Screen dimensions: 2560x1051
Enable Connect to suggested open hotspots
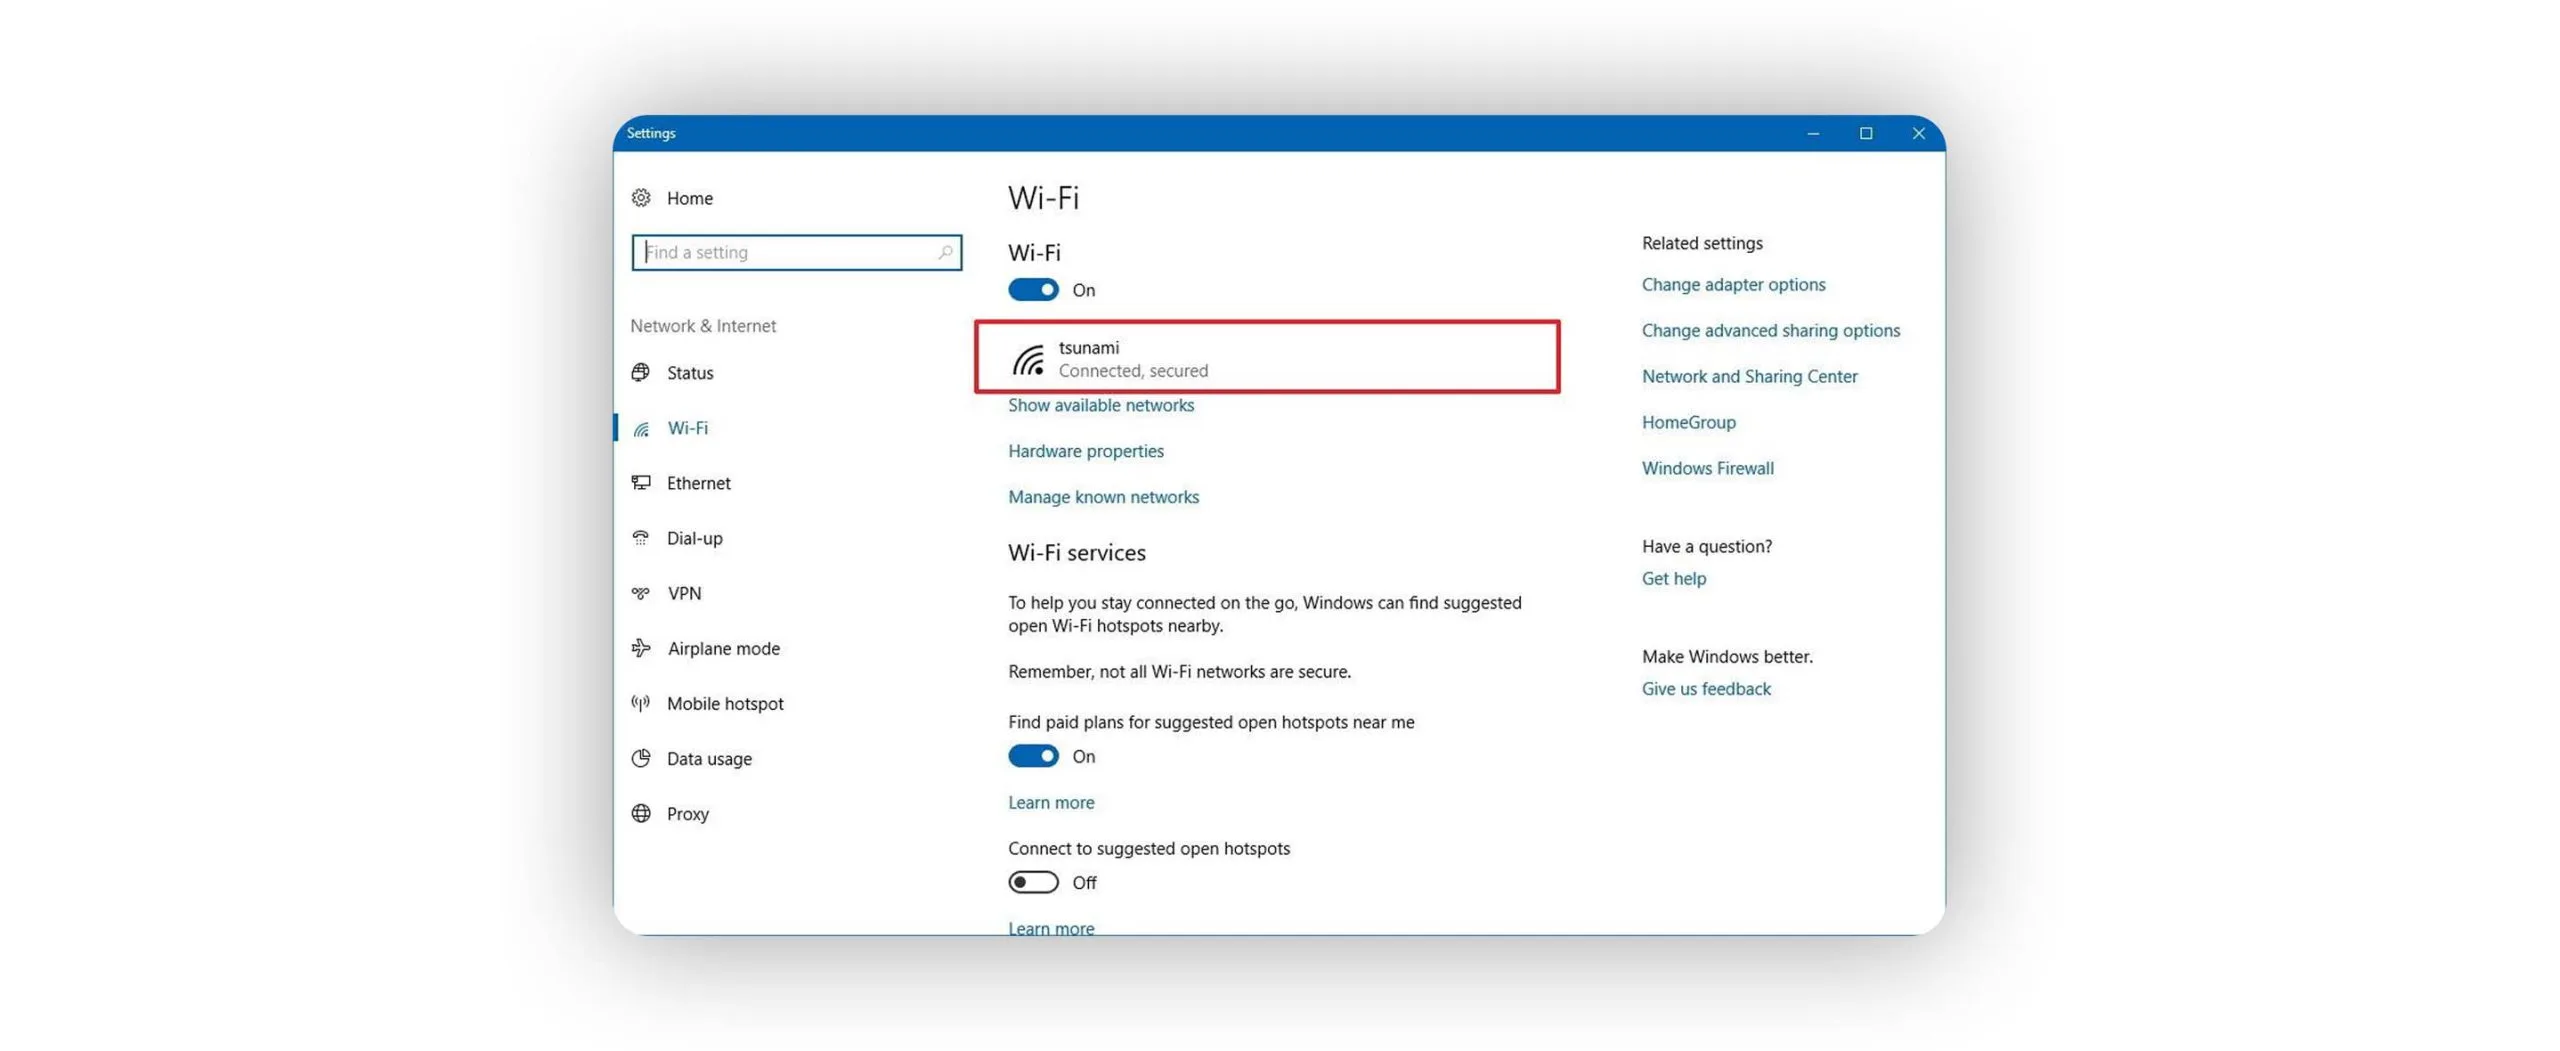pyautogui.click(x=1032, y=882)
